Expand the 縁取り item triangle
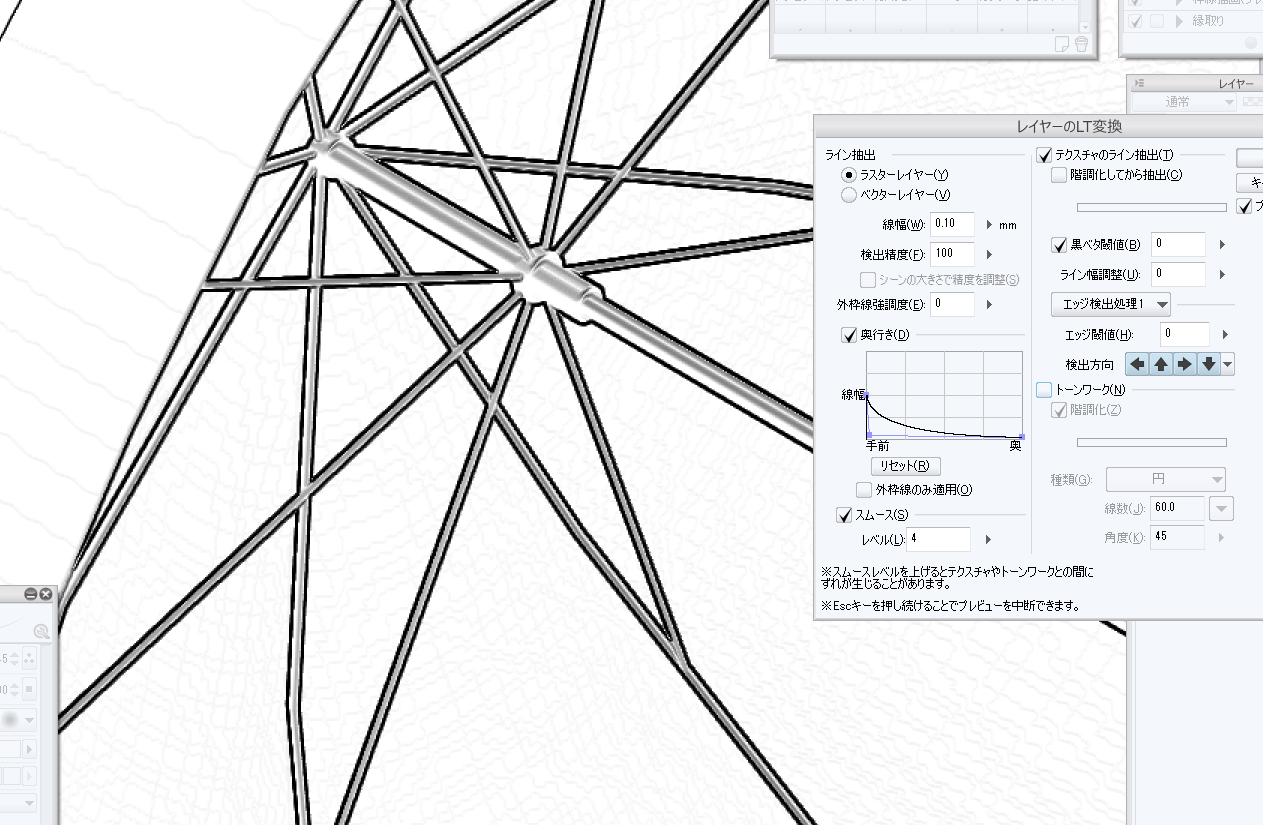The width and height of the screenshot is (1263, 825). coord(1180,20)
